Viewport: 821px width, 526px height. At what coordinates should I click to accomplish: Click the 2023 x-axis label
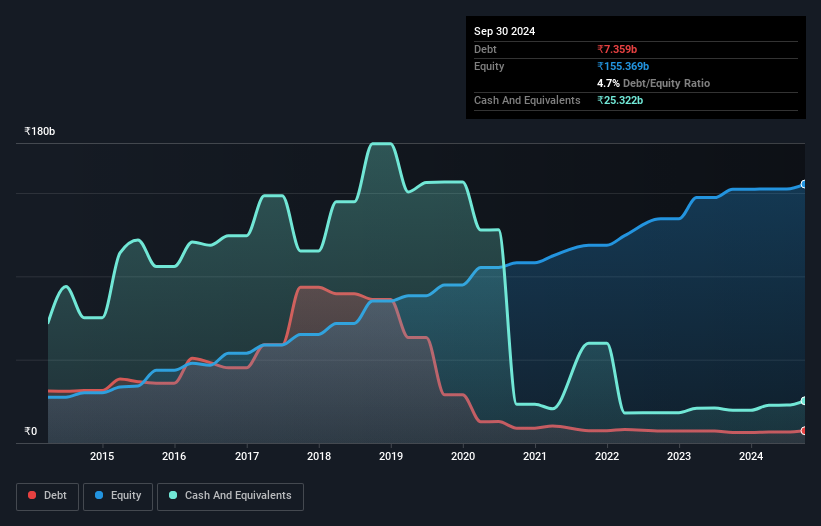679,456
